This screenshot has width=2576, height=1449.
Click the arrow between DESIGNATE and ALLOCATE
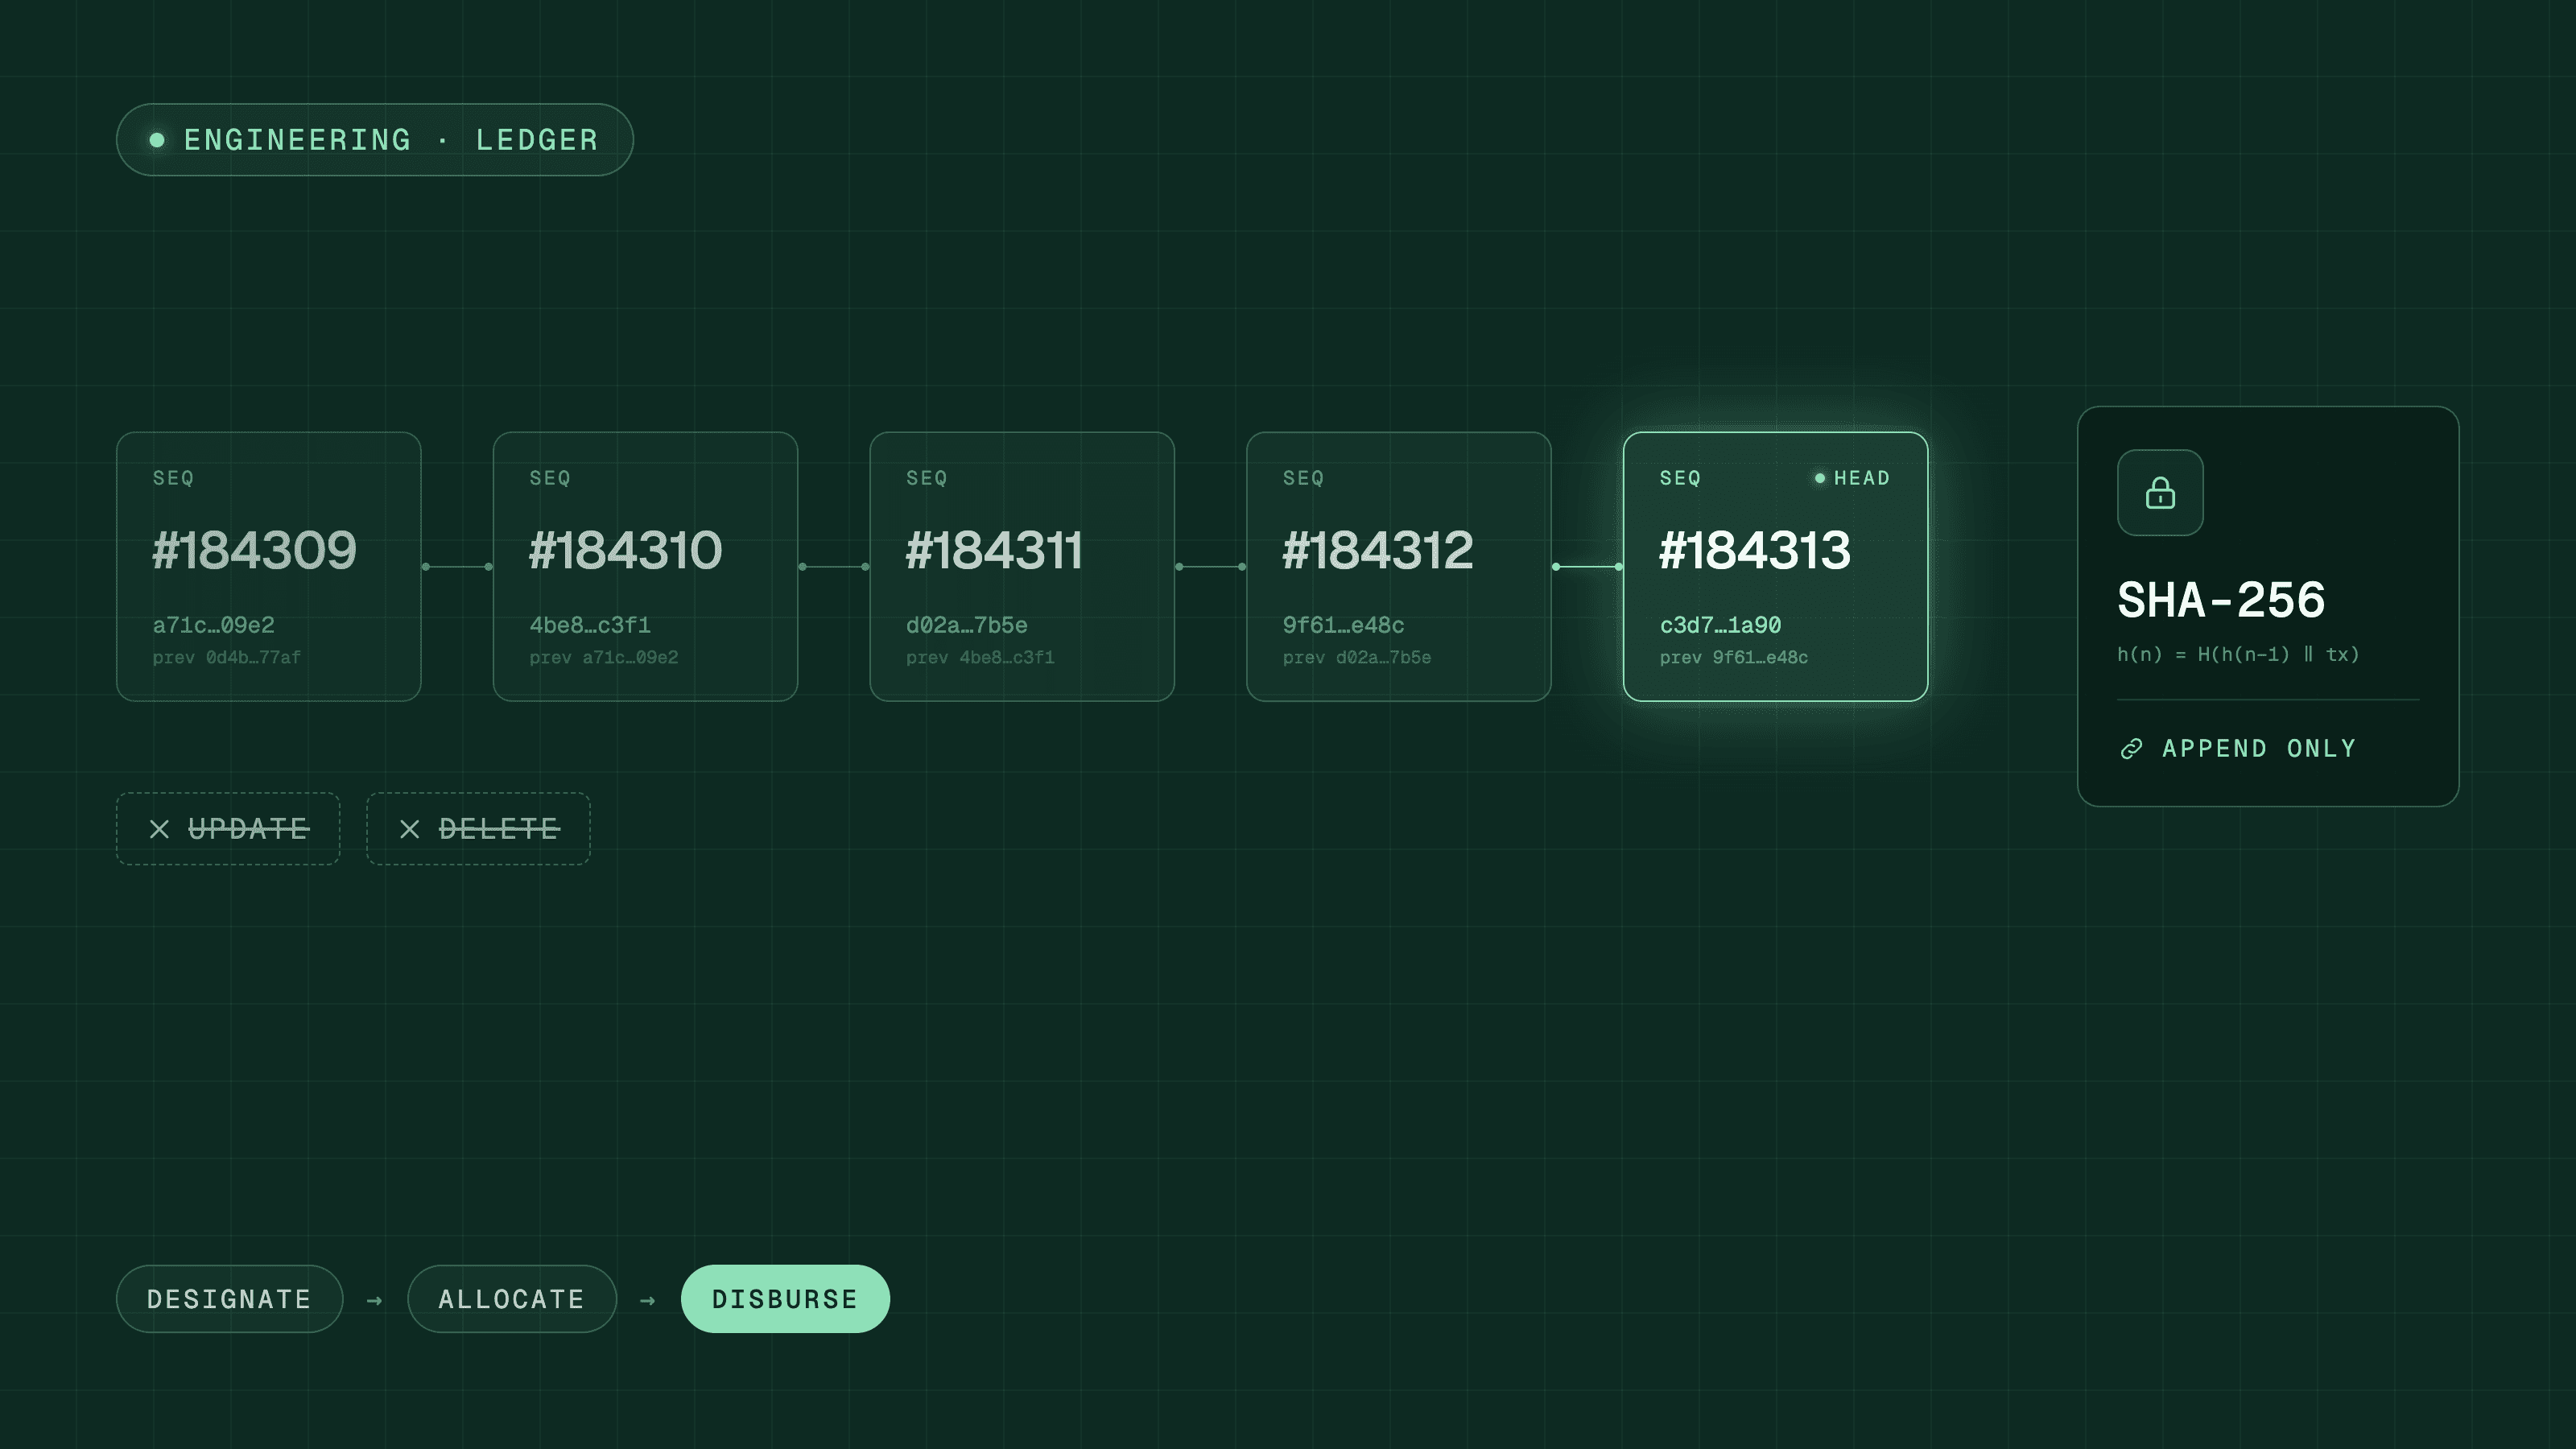pos(375,1300)
